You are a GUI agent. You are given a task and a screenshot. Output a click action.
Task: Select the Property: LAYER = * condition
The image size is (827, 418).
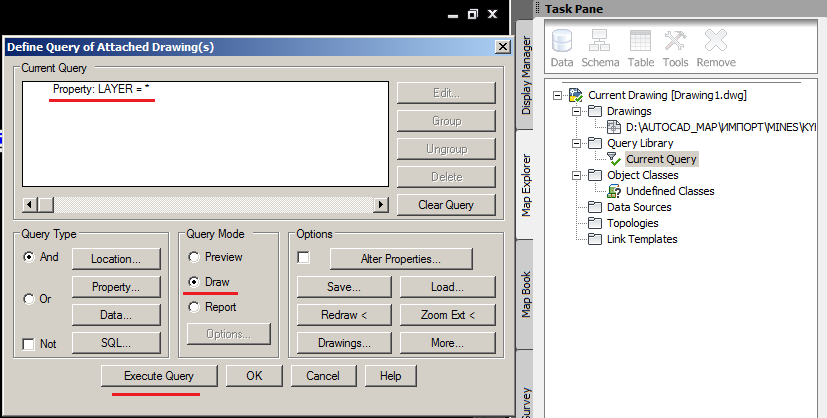[x=101, y=89]
